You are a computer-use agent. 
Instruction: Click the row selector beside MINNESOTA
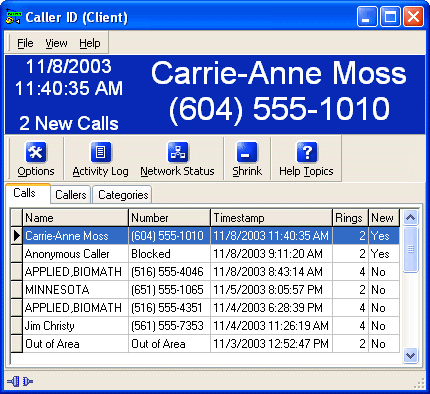(x=16, y=290)
